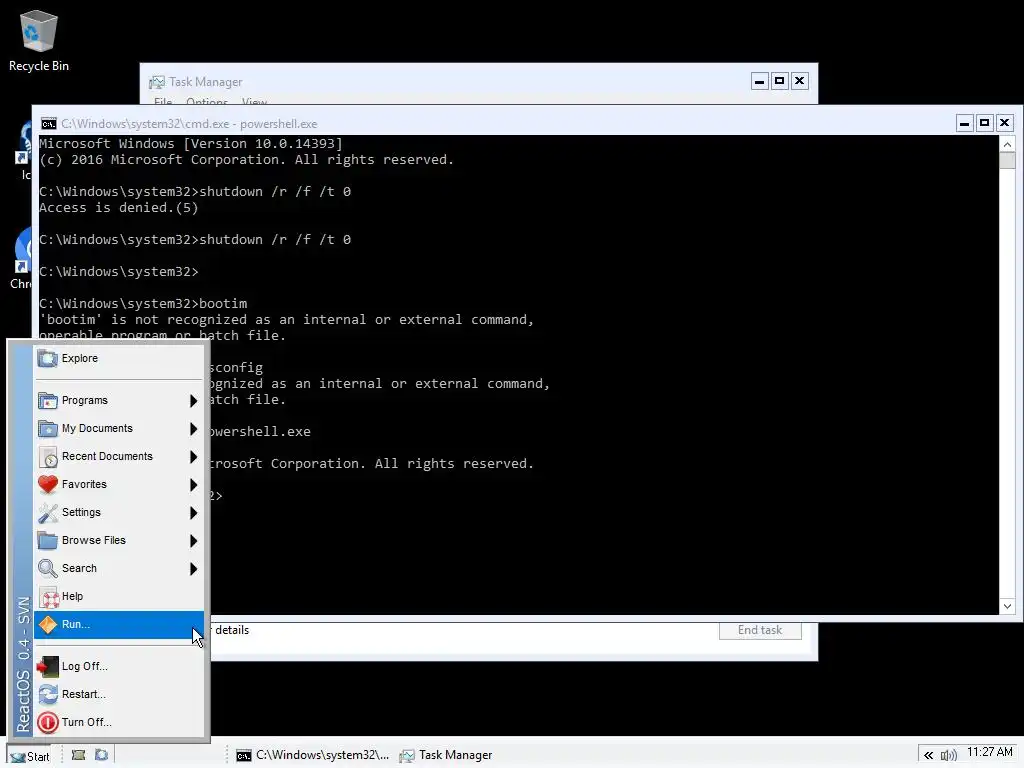Click the Show Desktop quick launch icon
The image size is (1024, 768).
(78, 755)
